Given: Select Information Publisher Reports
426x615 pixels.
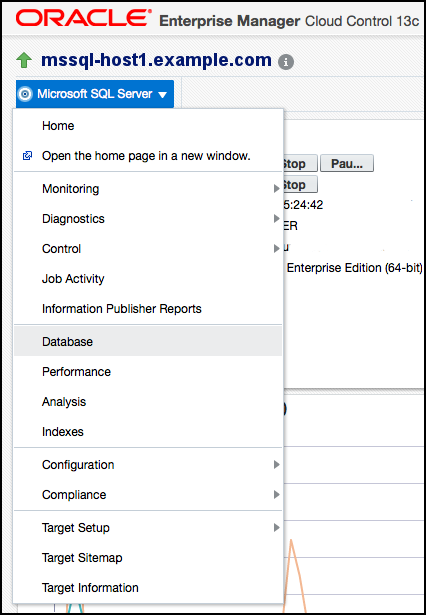Looking at the screenshot, I should coord(148,309).
